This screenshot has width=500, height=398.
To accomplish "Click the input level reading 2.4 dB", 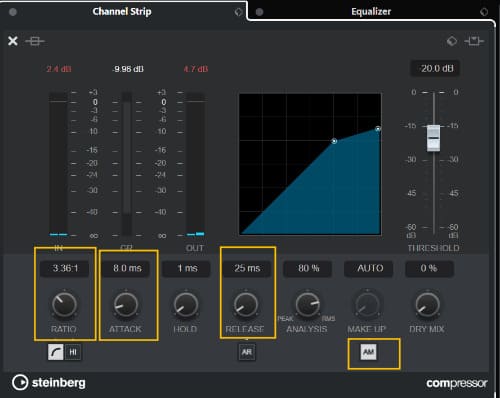I will [x=59, y=69].
